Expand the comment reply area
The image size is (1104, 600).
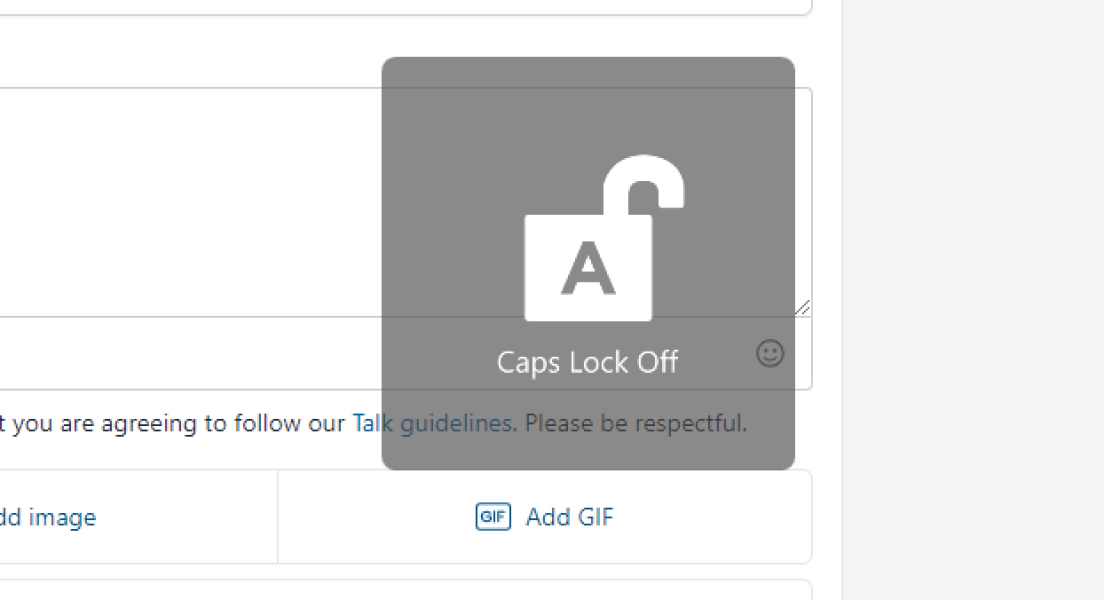pyautogui.click(x=803, y=308)
